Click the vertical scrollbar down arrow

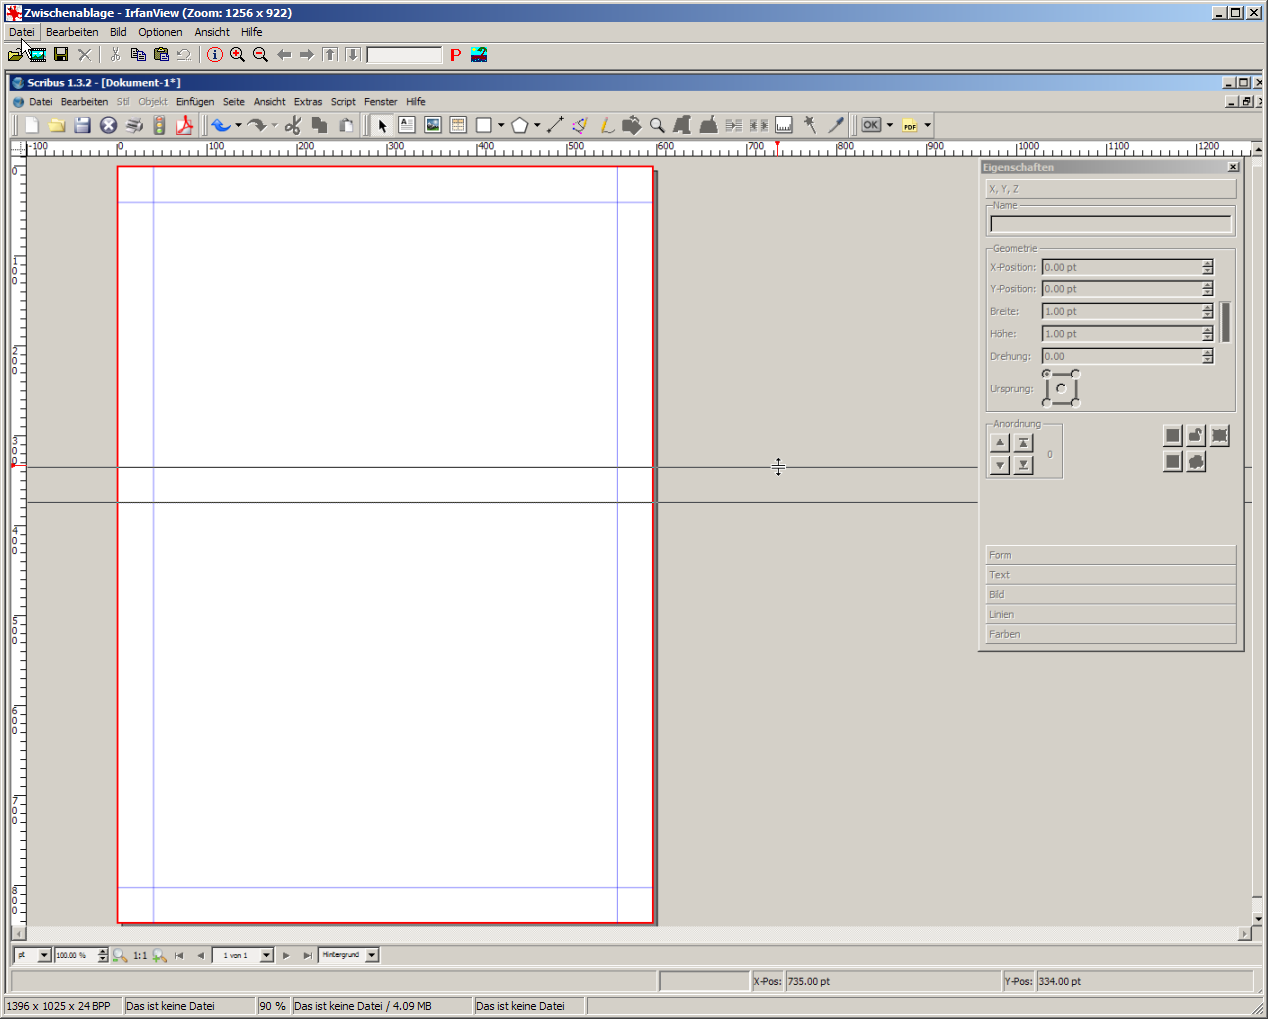click(1258, 918)
